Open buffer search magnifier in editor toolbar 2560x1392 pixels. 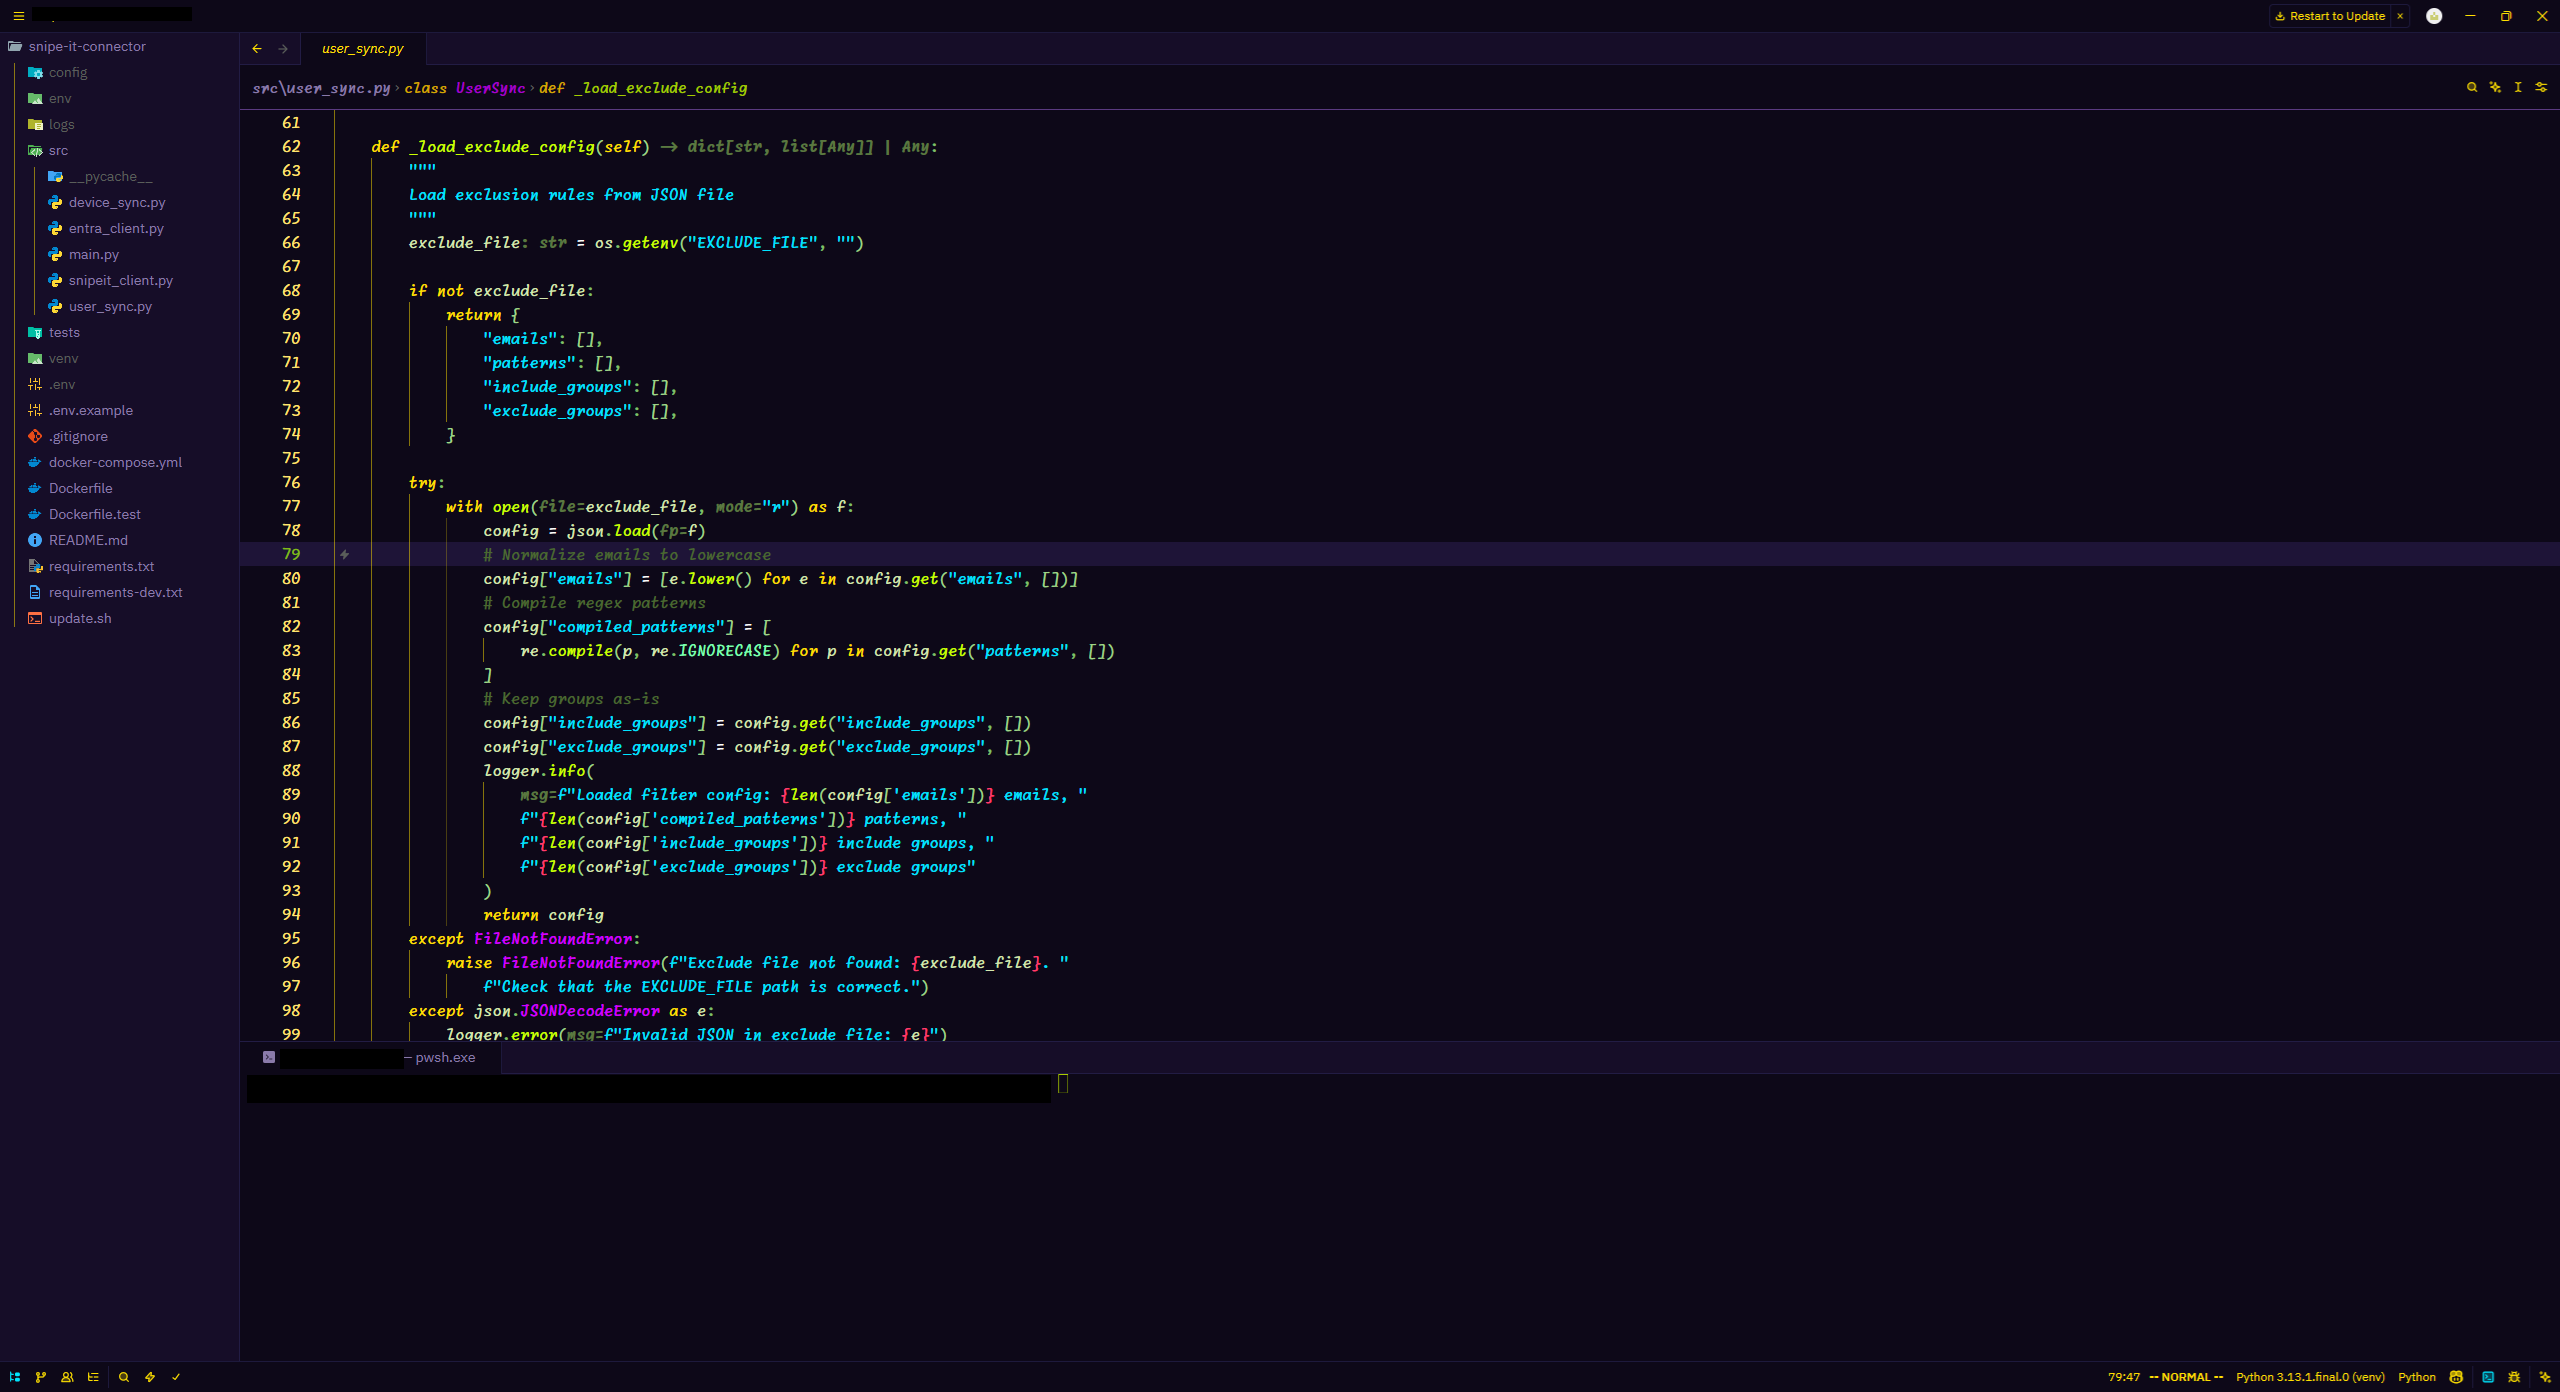(x=2472, y=87)
